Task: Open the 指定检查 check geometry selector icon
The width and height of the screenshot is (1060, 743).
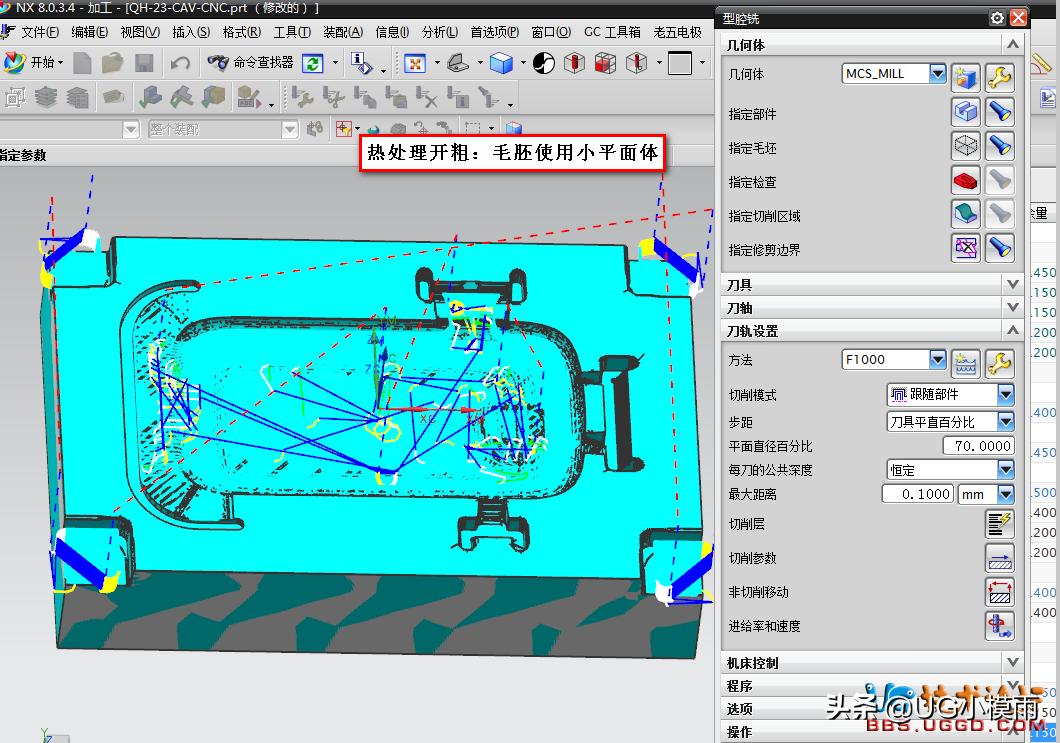Action: coord(965,179)
